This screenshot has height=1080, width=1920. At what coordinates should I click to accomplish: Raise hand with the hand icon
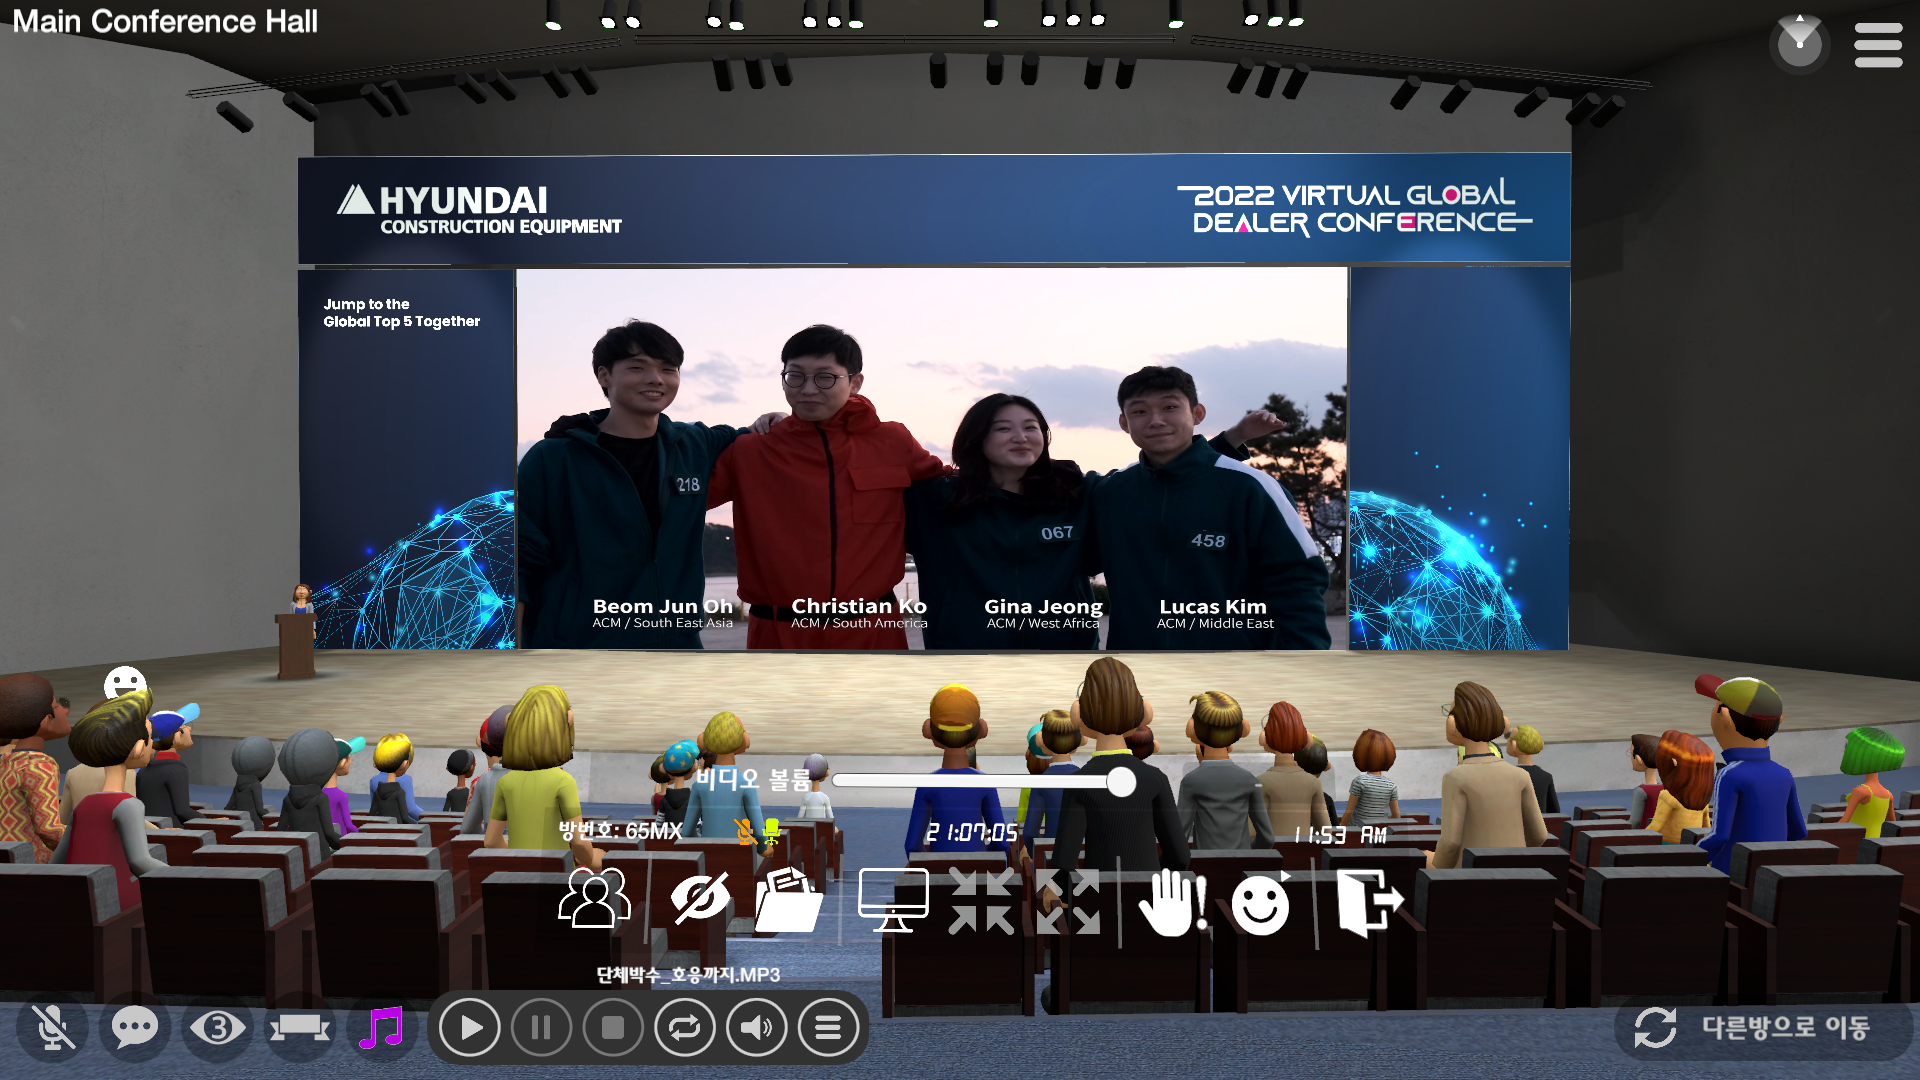click(1172, 902)
